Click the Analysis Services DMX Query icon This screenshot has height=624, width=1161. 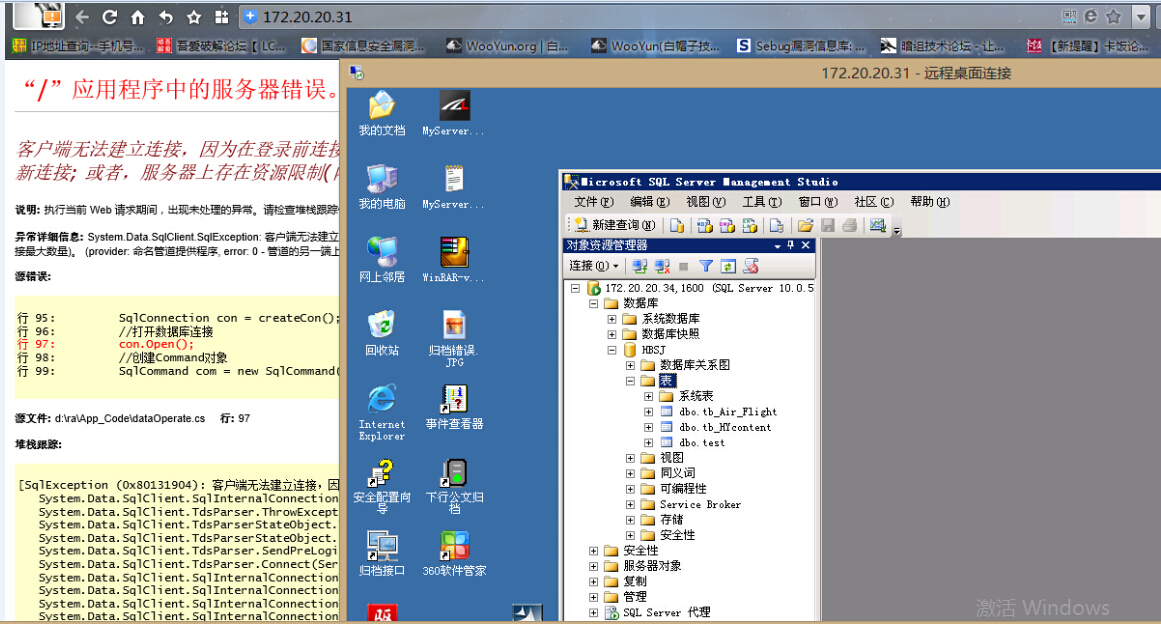coord(727,225)
